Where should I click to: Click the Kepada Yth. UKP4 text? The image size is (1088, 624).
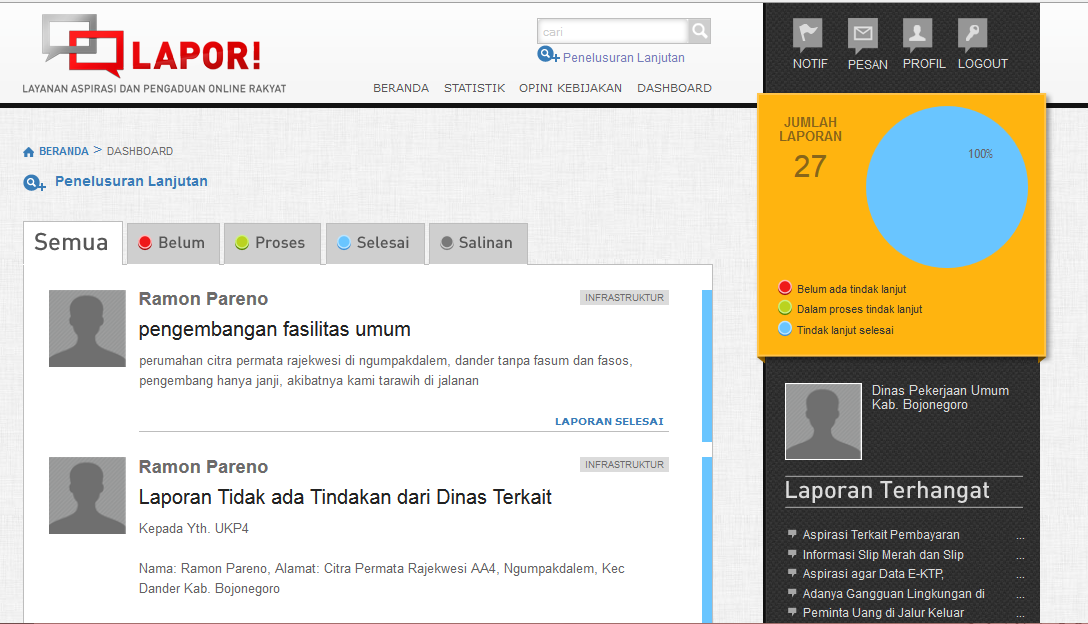click(x=194, y=529)
